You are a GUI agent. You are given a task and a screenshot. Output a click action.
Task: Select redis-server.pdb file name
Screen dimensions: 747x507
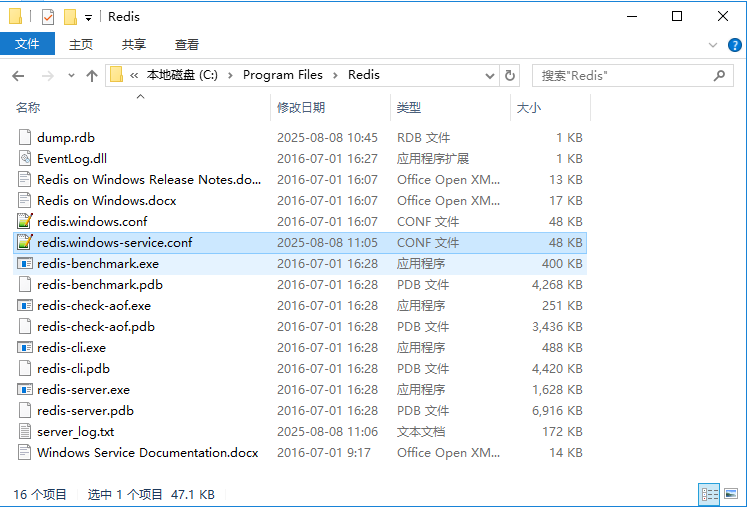click(x=85, y=410)
